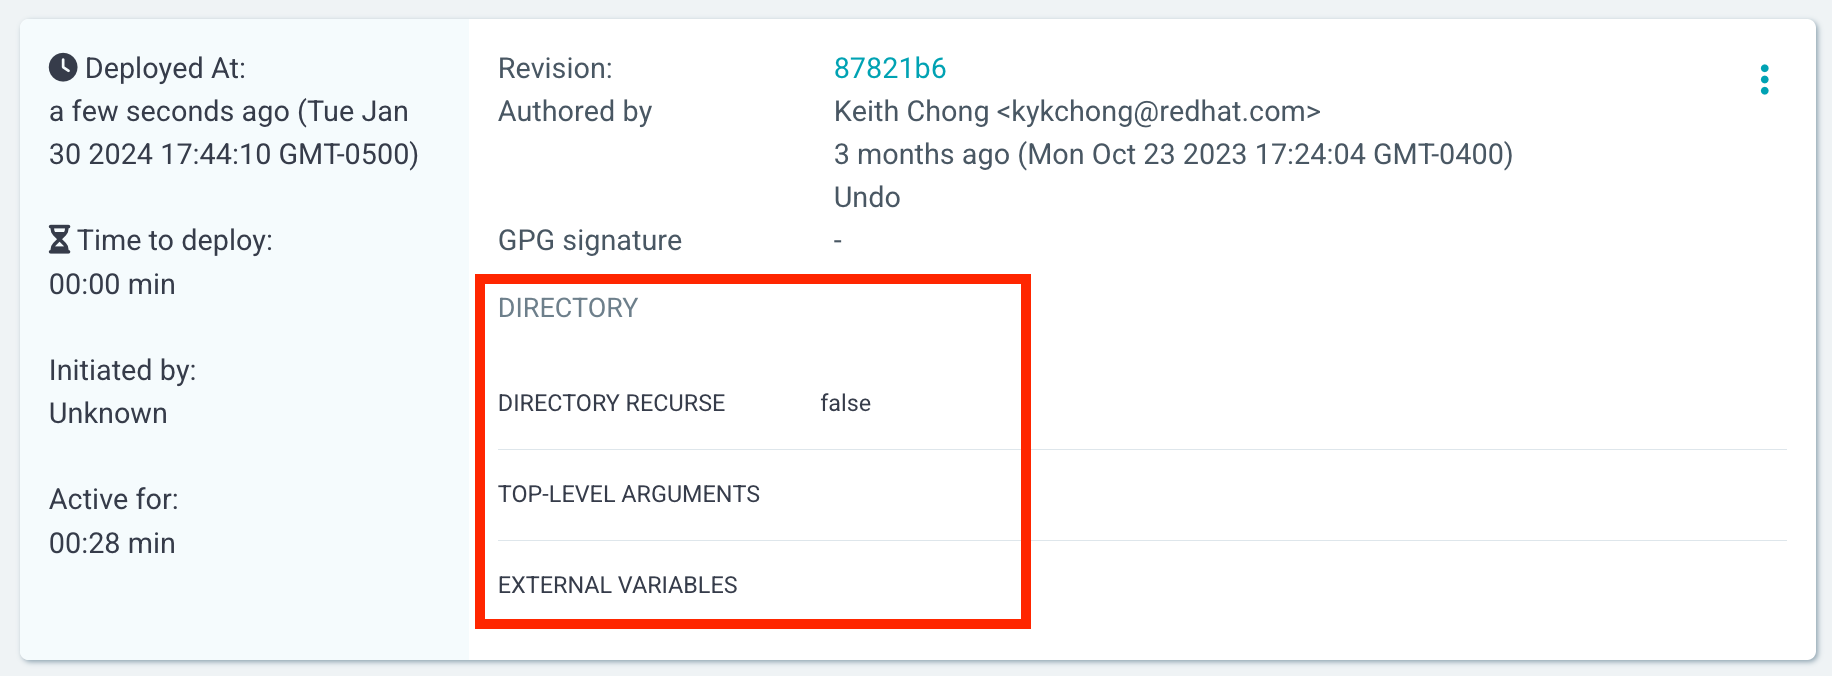Click the false value for Directory Recurse
This screenshot has width=1832, height=676.
[845, 403]
